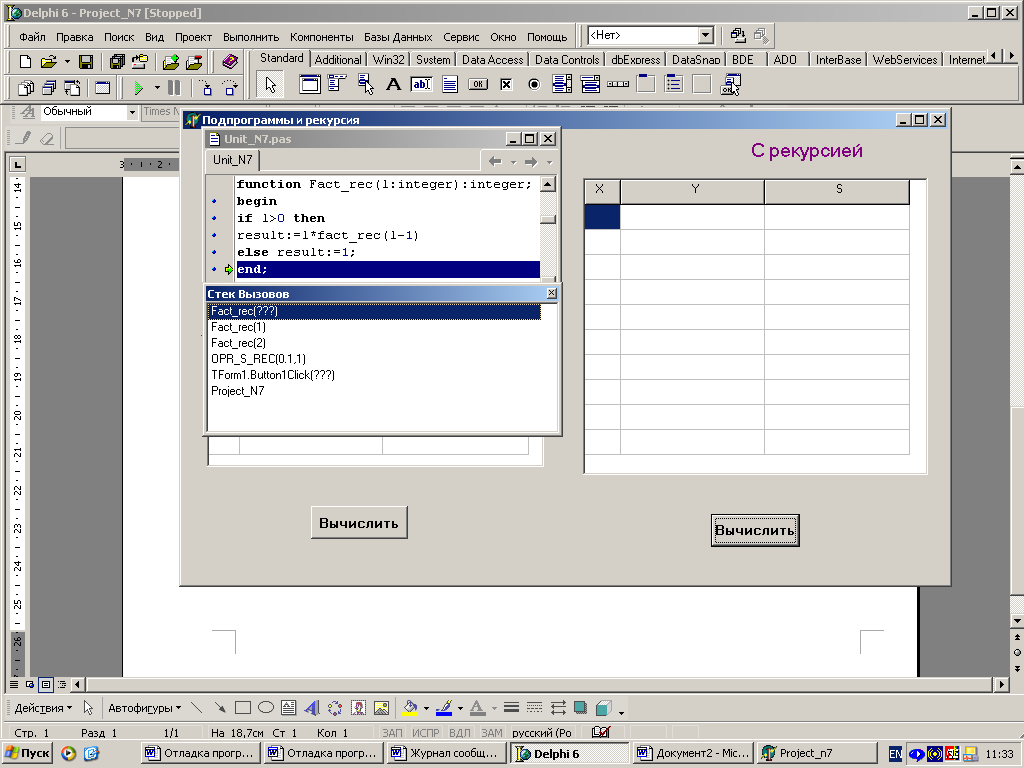1024x768 pixels.
Task: Click the code editor vertical scrollbar thumb
Action: click(548, 219)
